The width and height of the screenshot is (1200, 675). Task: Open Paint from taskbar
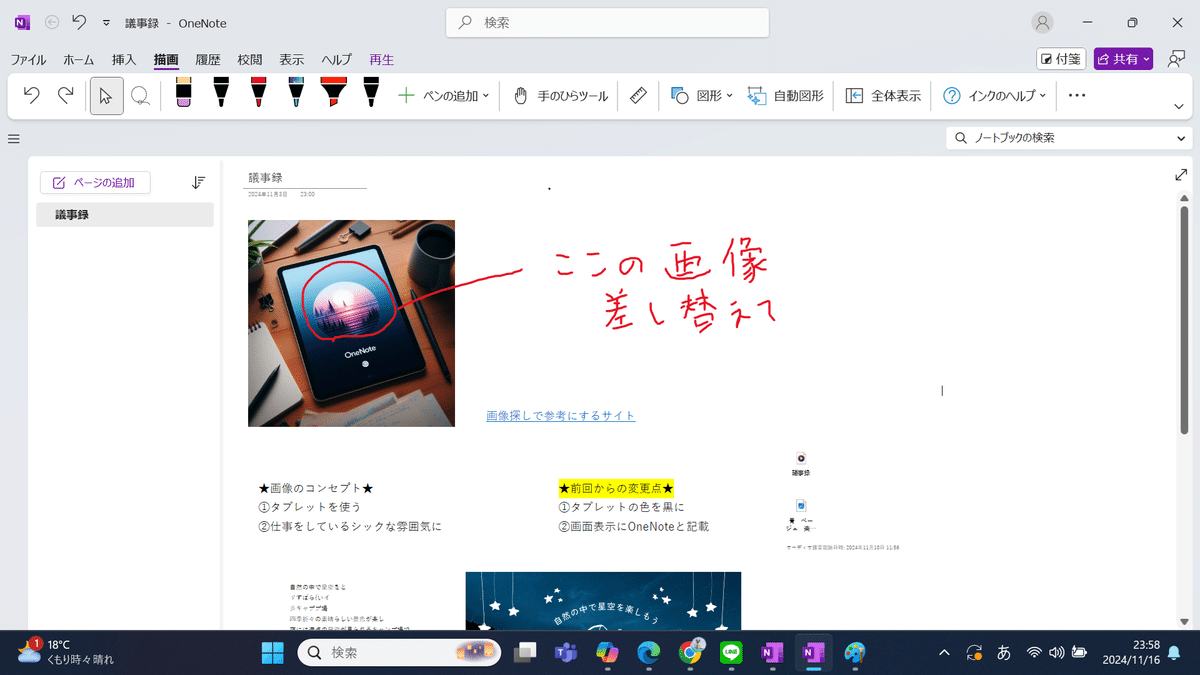[x=855, y=652]
